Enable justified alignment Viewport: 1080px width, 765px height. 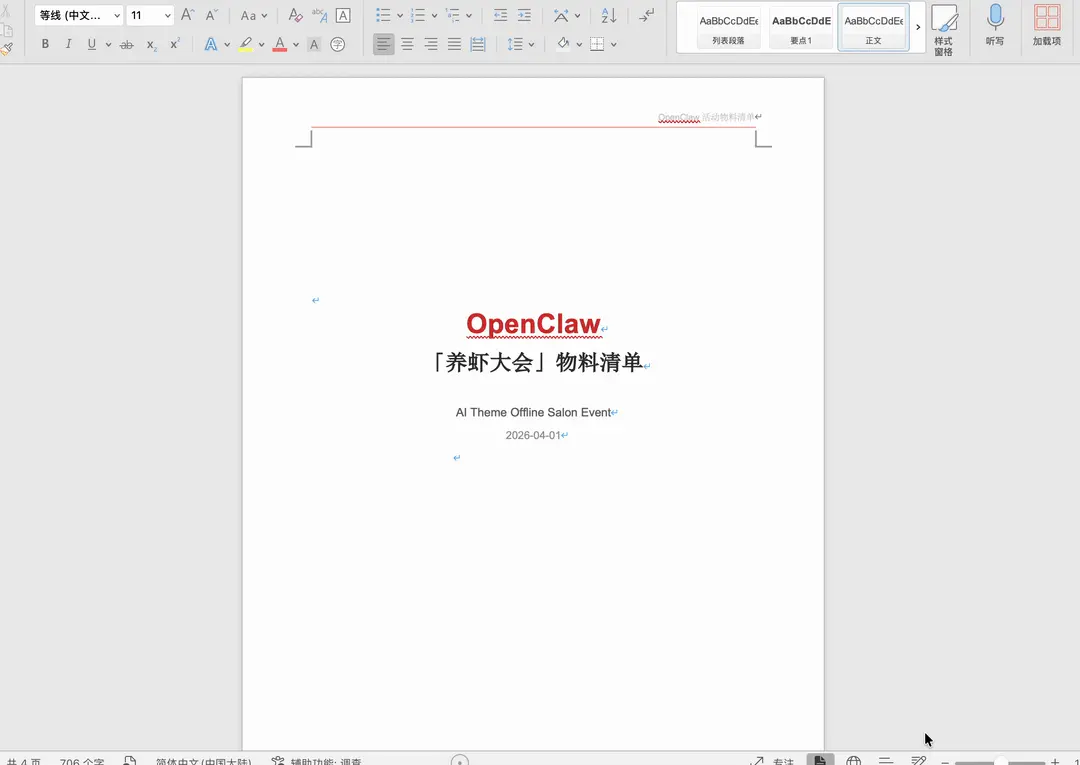[x=453, y=44]
